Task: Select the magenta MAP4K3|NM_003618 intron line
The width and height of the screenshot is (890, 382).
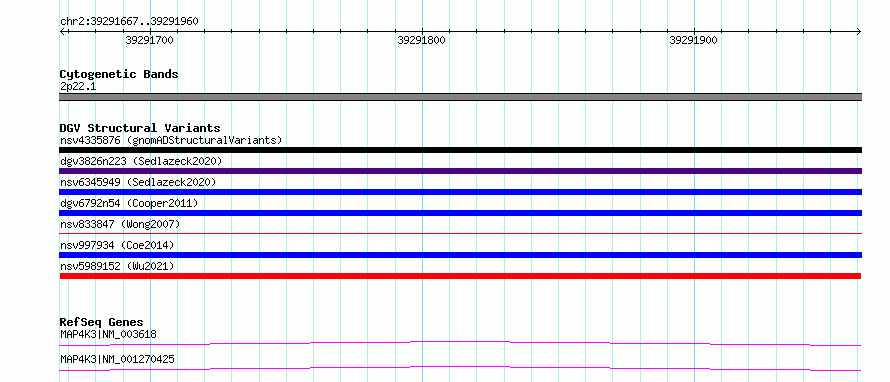Action: tap(460, 343)
